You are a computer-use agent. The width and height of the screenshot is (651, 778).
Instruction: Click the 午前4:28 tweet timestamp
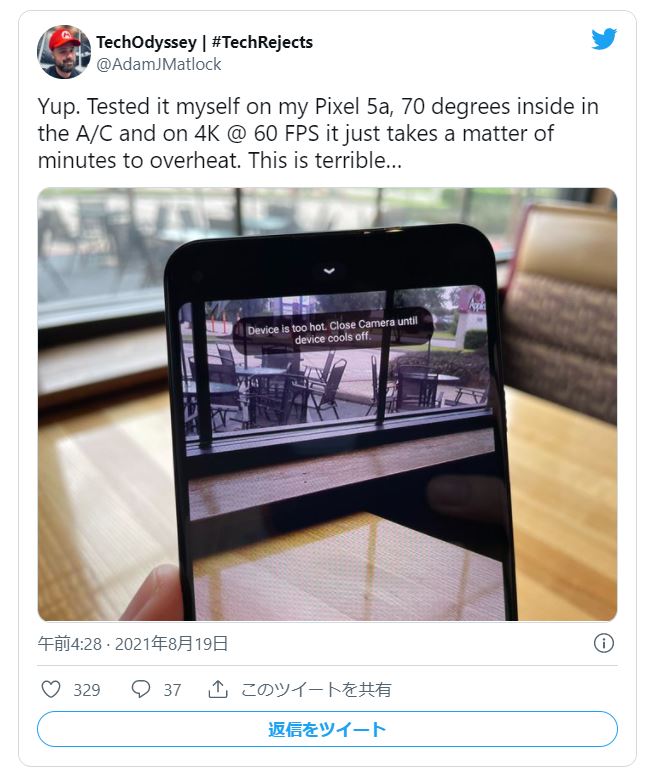tap(70, 644)
